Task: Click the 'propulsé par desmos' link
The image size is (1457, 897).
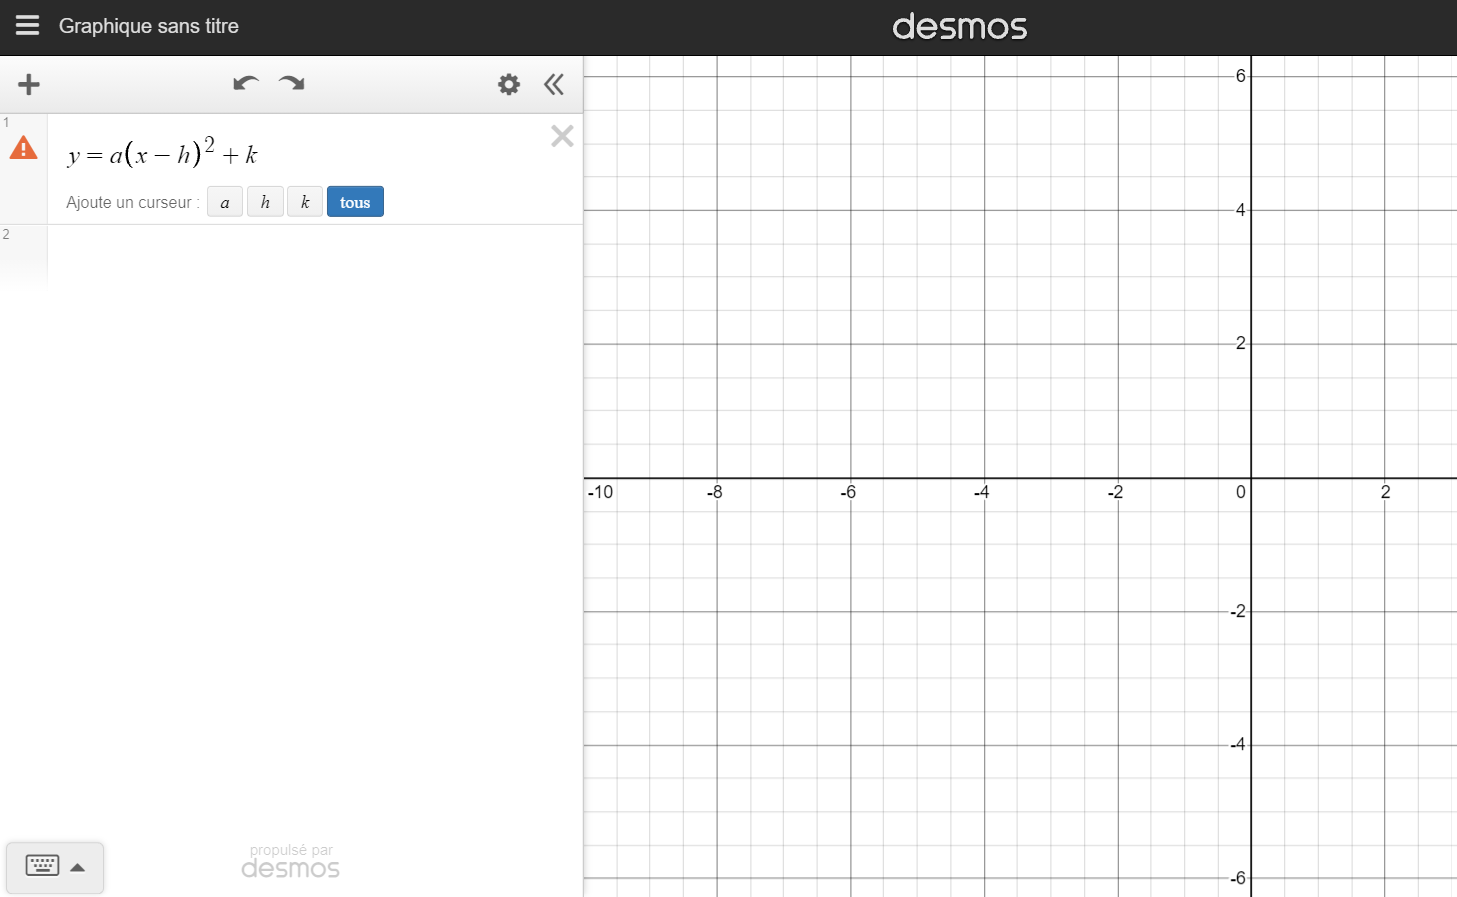Action: 290,861
